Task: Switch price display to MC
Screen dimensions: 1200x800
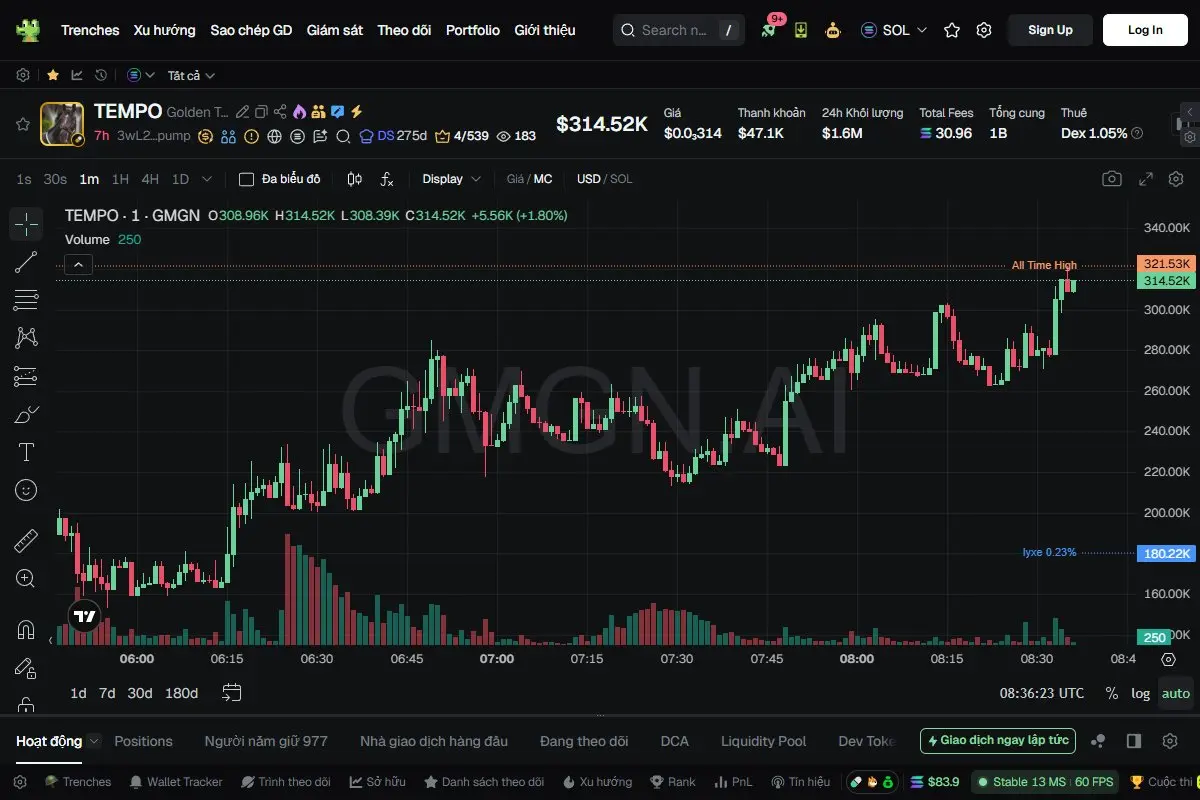Action: pyautogui.click(x=543, y=179)
